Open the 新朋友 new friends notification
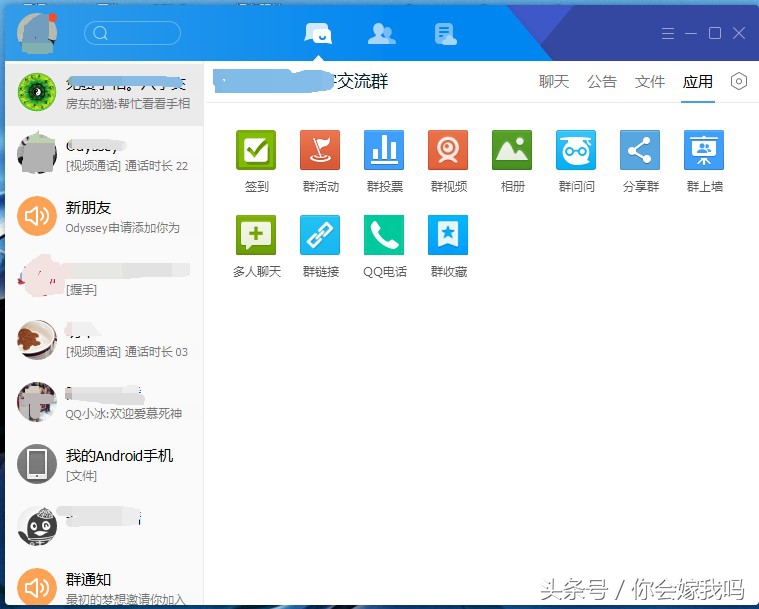The width and height of the screenshot is (759, 609). coord(104,216)
